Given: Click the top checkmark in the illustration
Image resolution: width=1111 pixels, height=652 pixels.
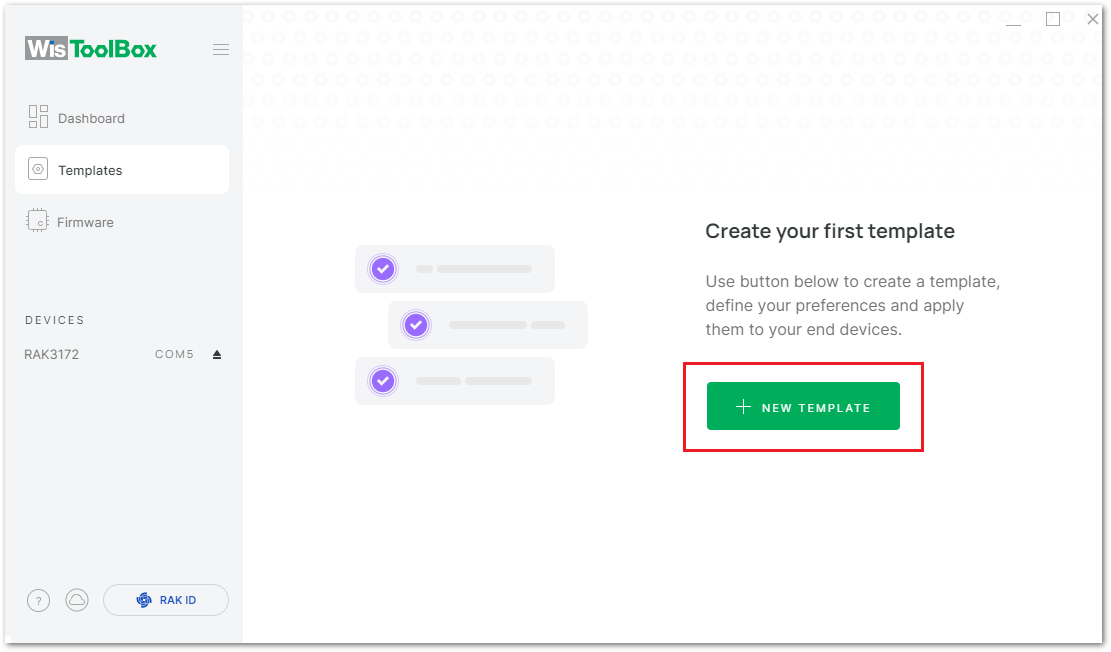Looking at the screenshot, I should (x=383, y=269).
